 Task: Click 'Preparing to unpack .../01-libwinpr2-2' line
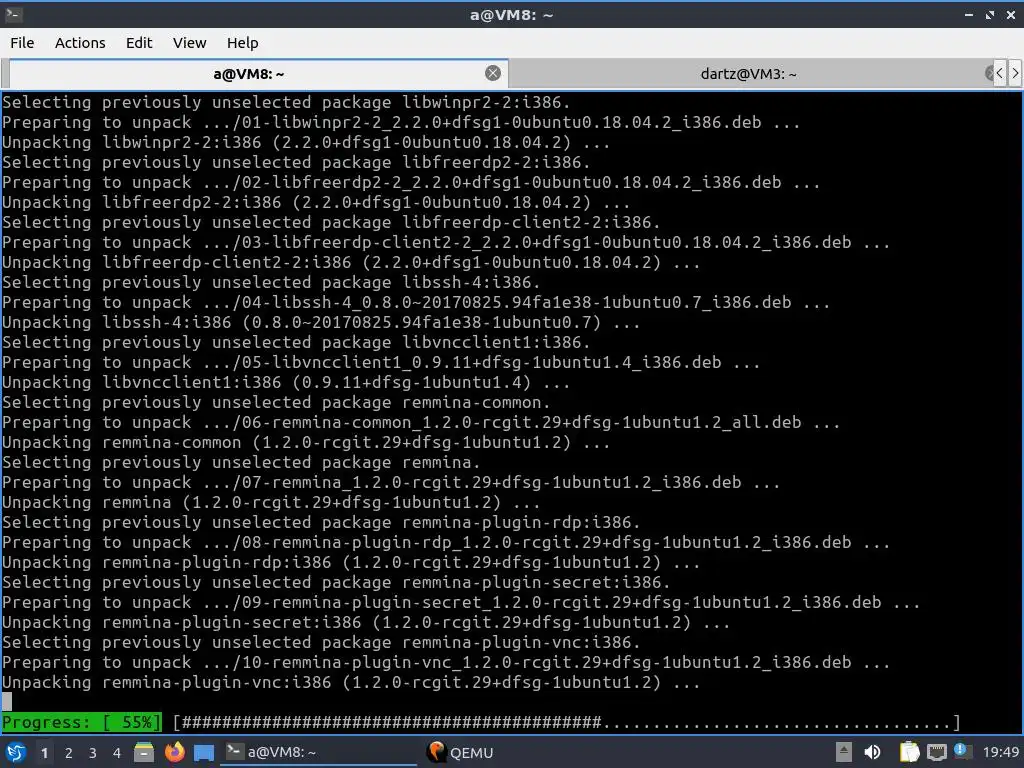pos(401,122)
